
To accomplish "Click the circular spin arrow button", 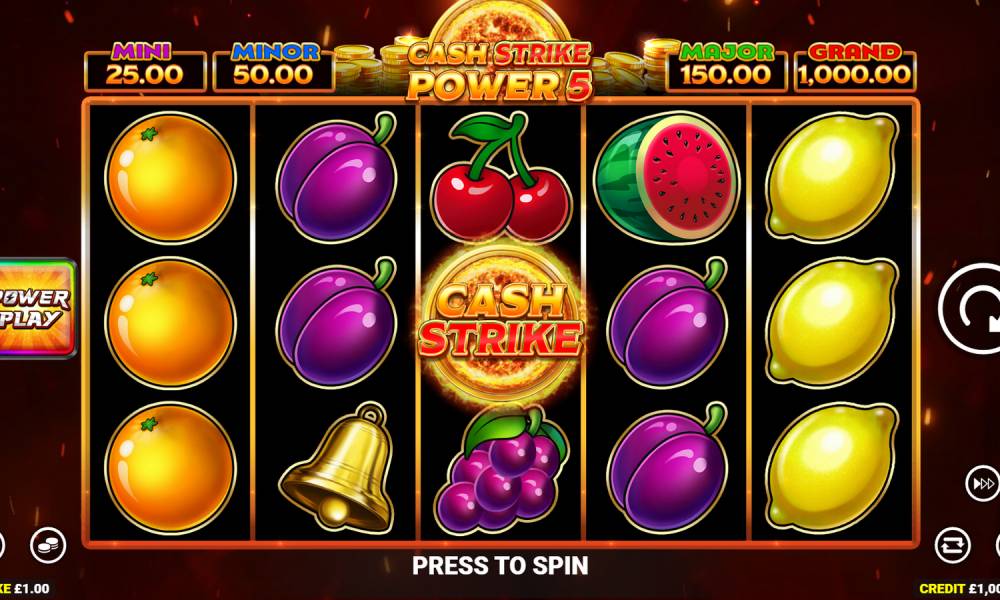I will (x=971, y=309).
